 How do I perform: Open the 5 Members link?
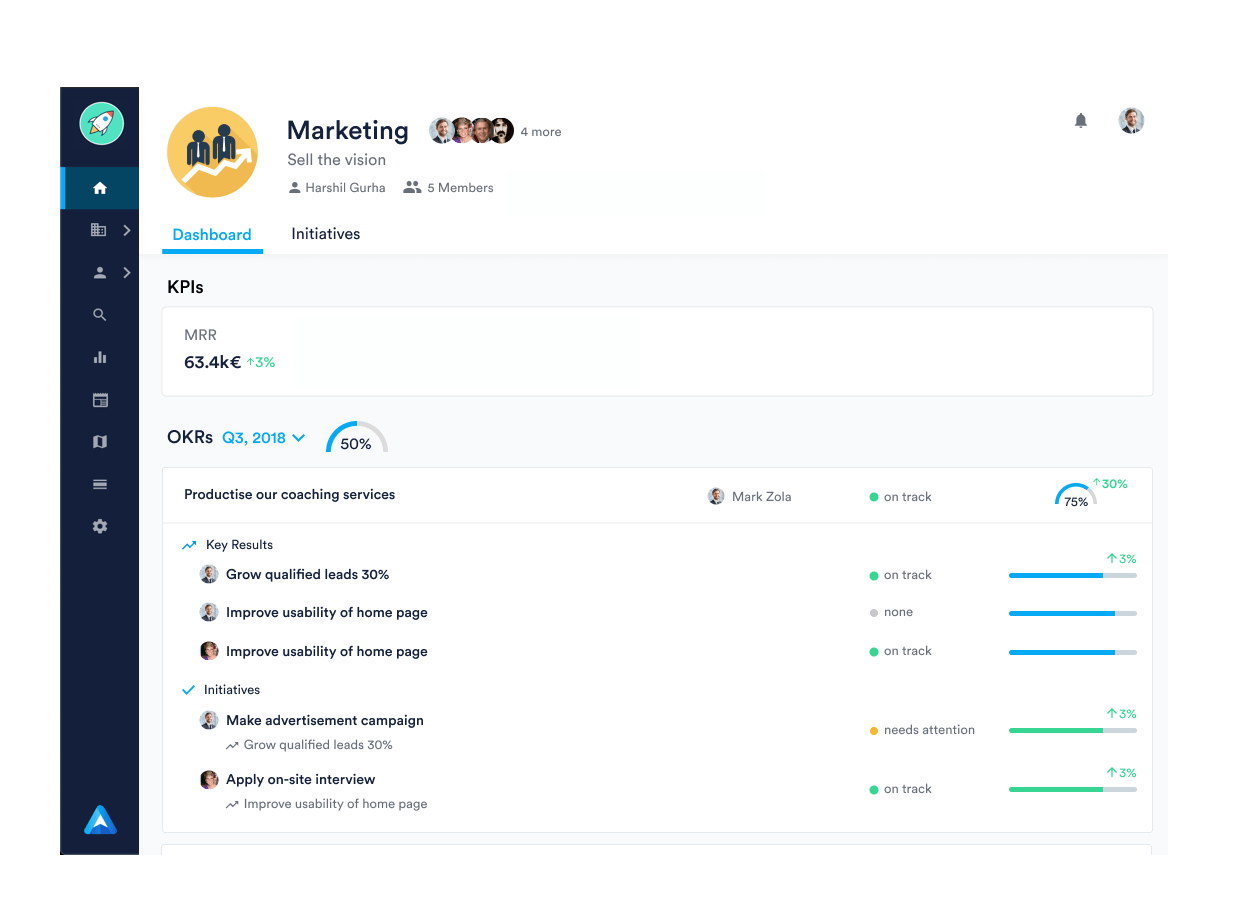pyautogui.click(x=460, y=188)
